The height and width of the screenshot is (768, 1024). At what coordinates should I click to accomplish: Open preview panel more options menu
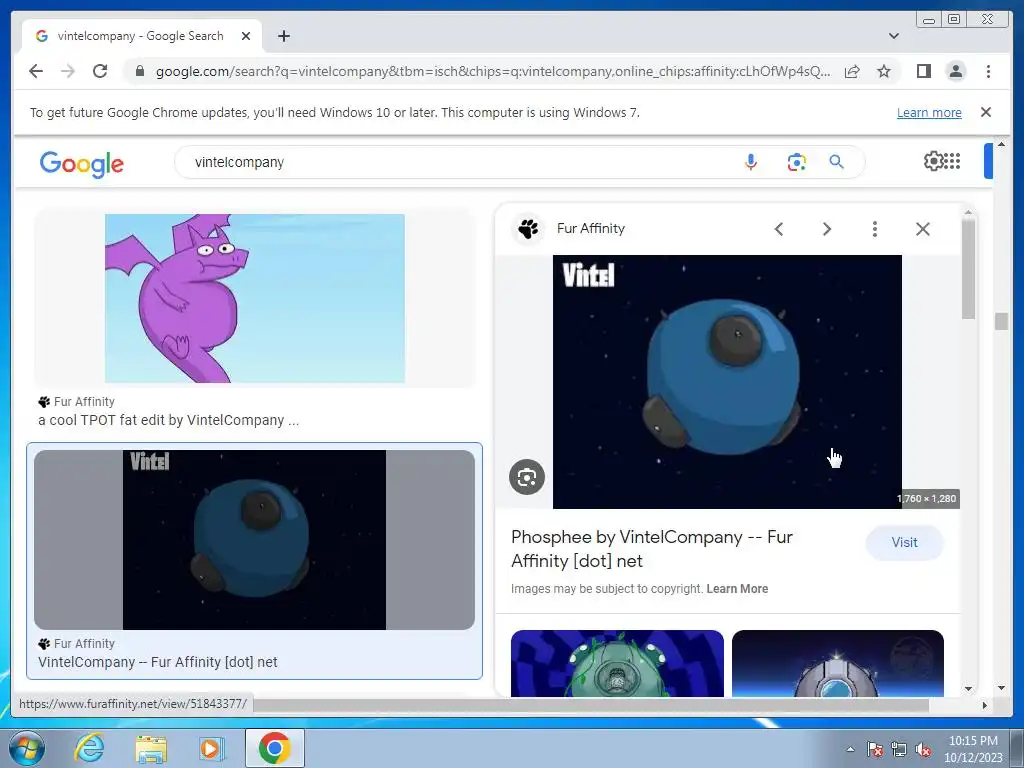click(x=874, y=229)
